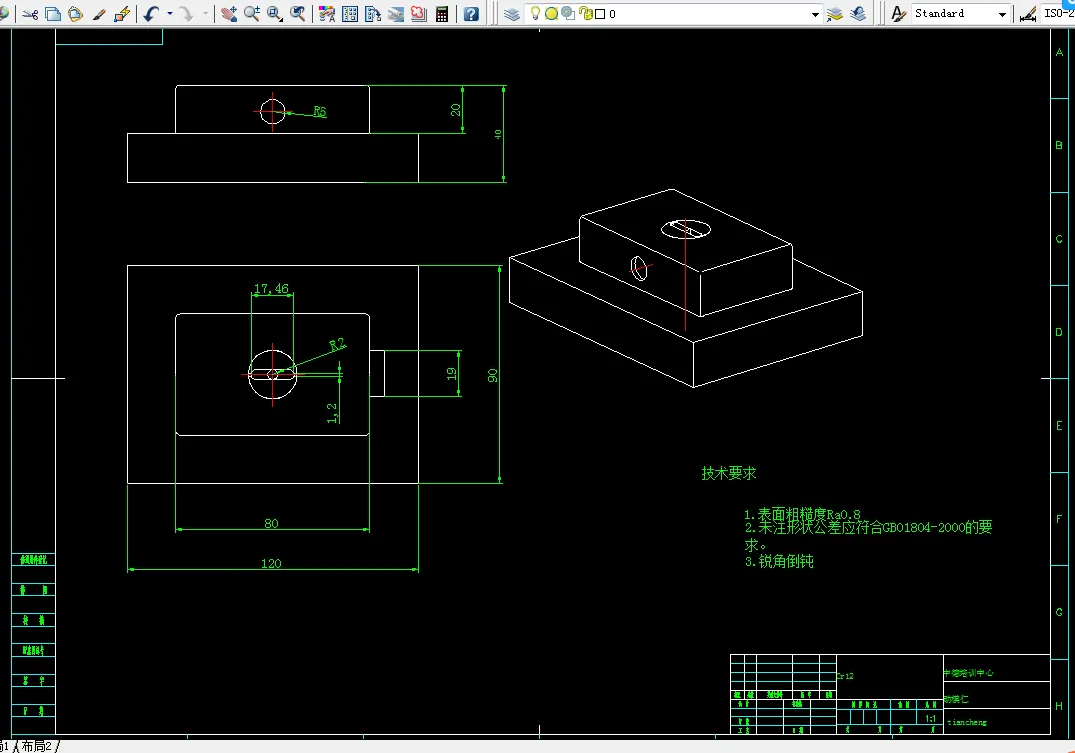Toggle layer 0 lock padlock icon

coord(585,13)
